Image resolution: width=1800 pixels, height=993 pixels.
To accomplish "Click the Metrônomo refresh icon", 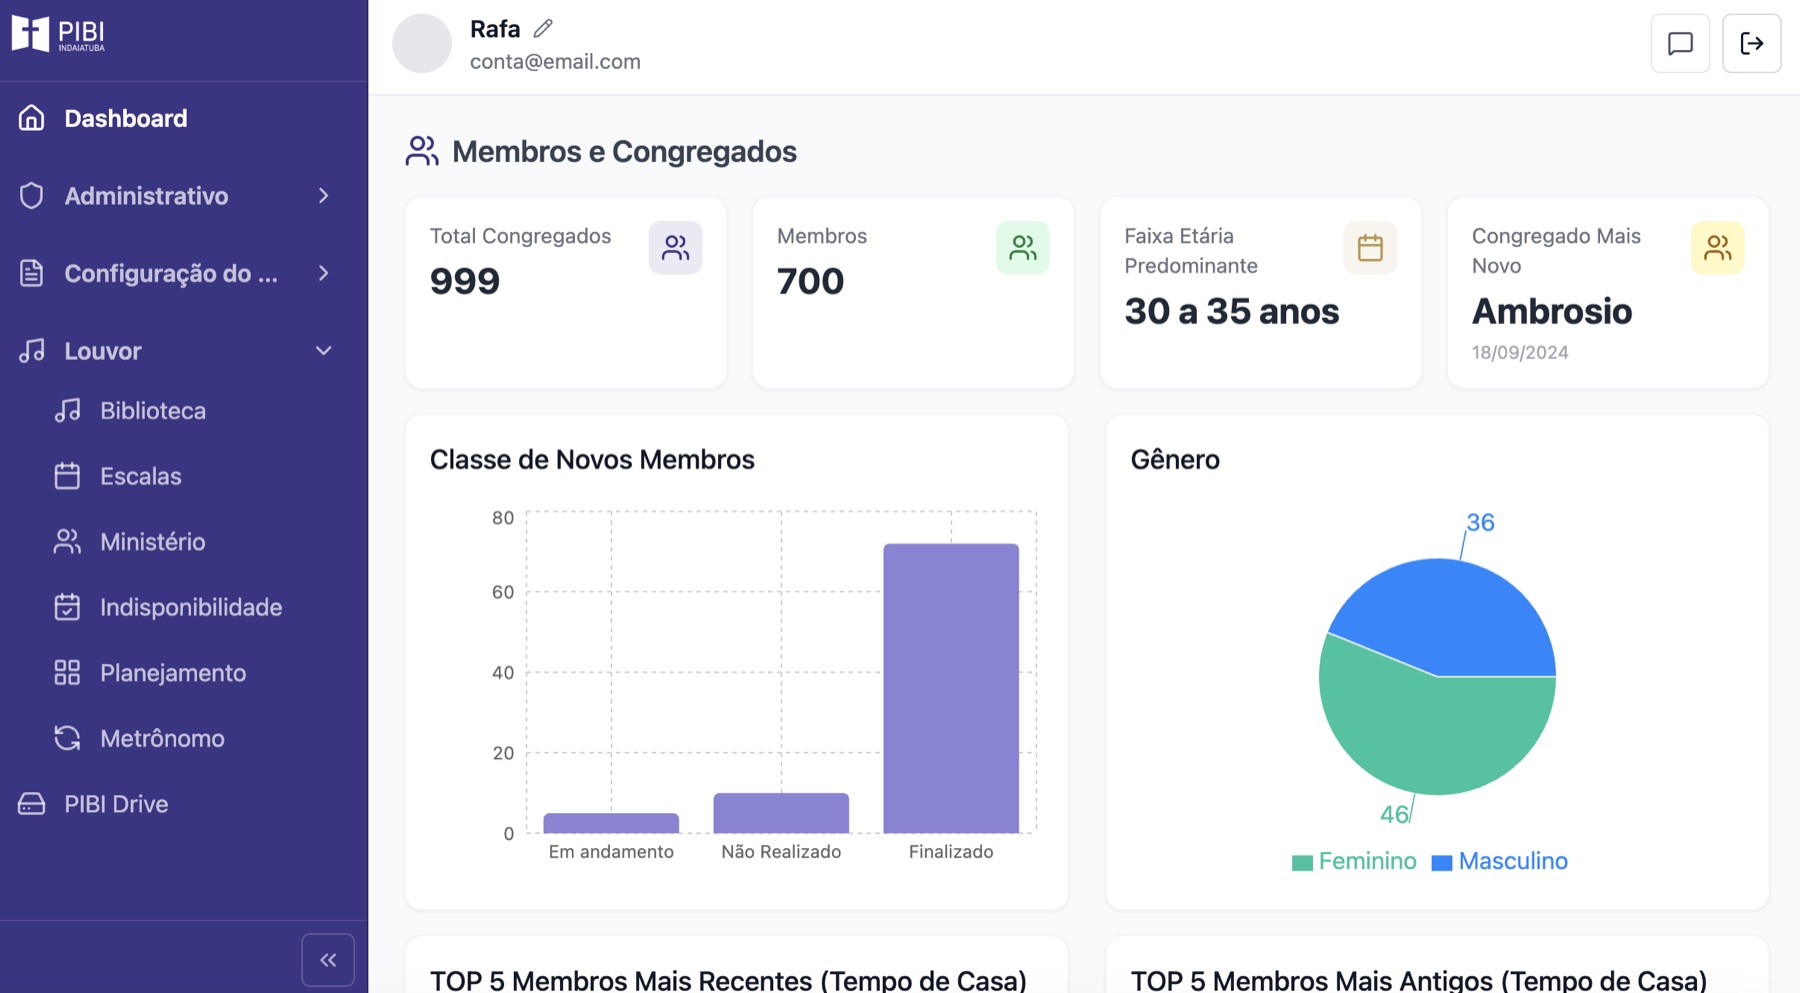I will point(67,738).
